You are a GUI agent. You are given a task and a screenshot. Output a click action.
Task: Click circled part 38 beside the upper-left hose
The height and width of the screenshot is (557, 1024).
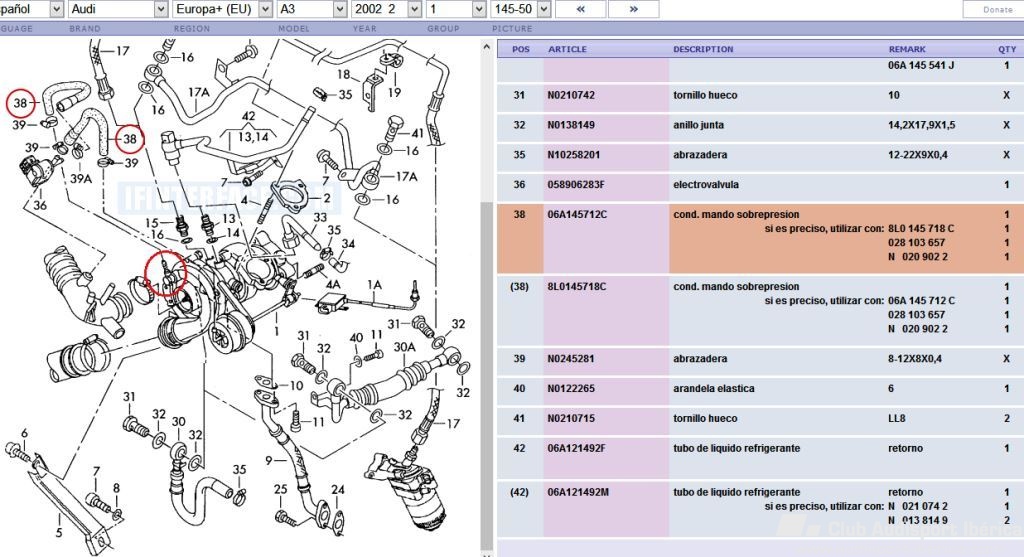(x=20, y=103)
